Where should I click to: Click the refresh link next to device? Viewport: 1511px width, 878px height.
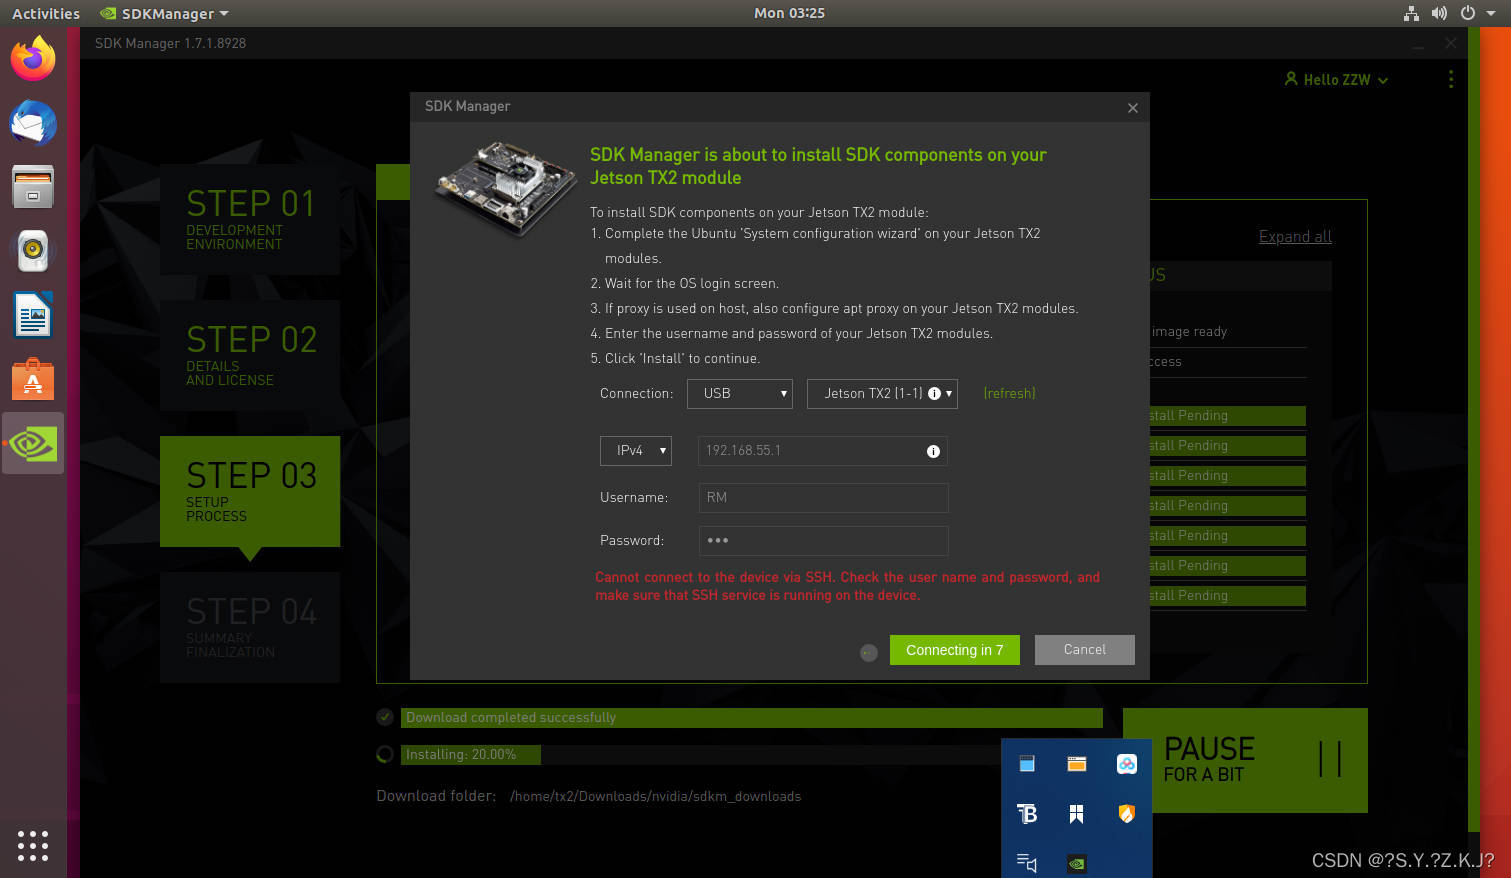pos(1009,394)
